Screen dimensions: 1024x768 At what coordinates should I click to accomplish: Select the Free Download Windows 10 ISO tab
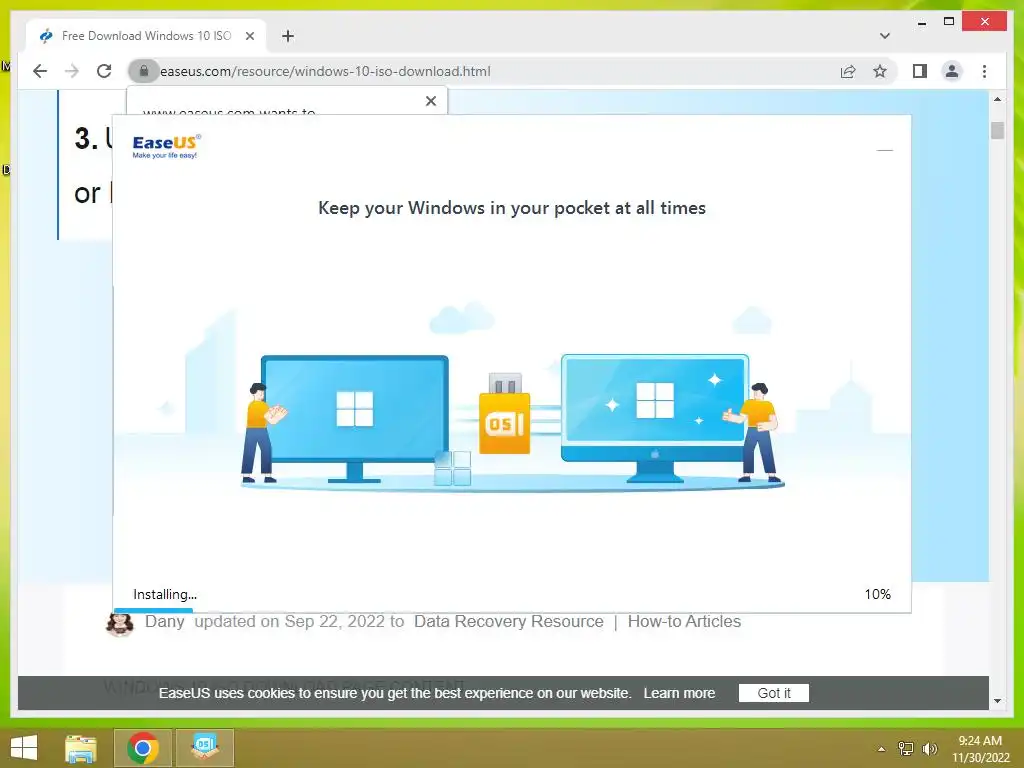[146, 36]
